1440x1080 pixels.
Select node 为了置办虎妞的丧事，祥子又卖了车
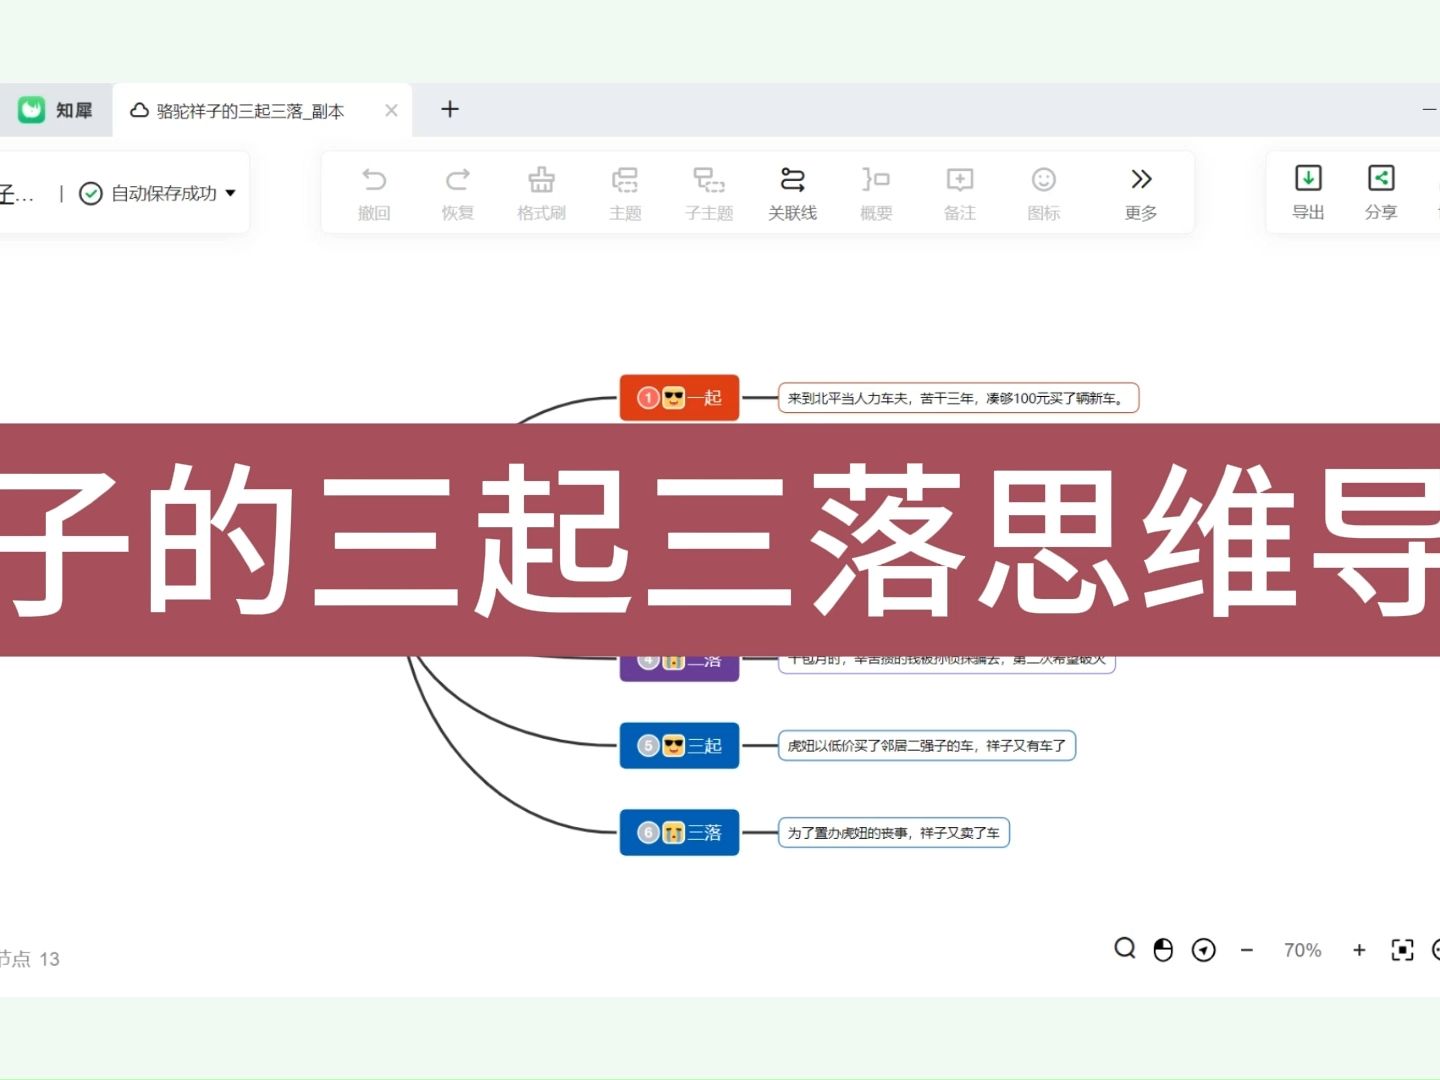click(x=893, y=832)
